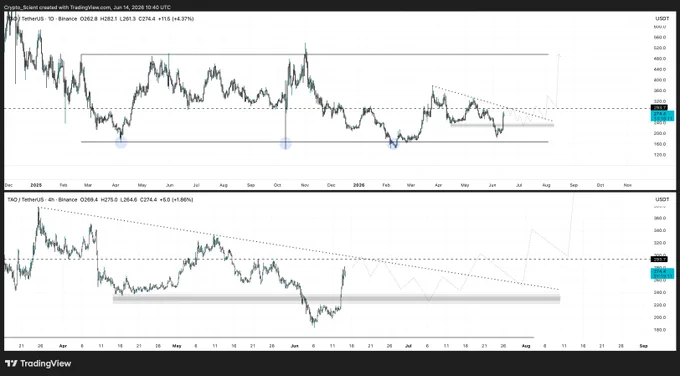Click the '2026' year label on the 1D time axis
Image resolution: width=680 pixels, height=376 pixels.
click(x=359, y=185)
